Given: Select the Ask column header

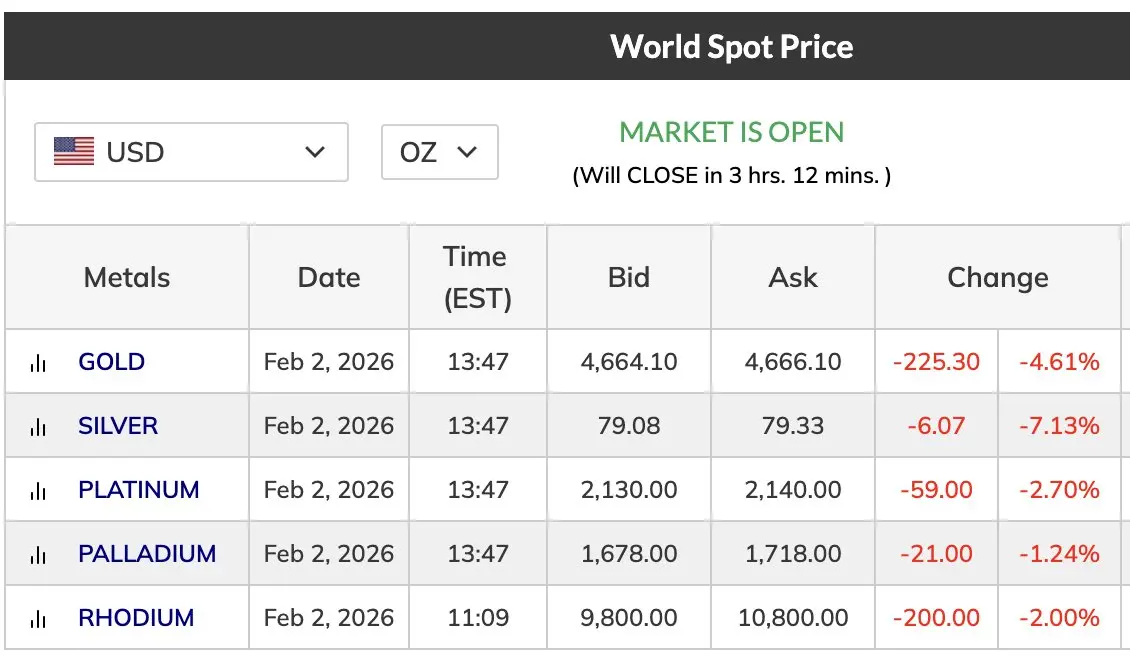Looking at the screenshot, I should click(x=793, y=277).
